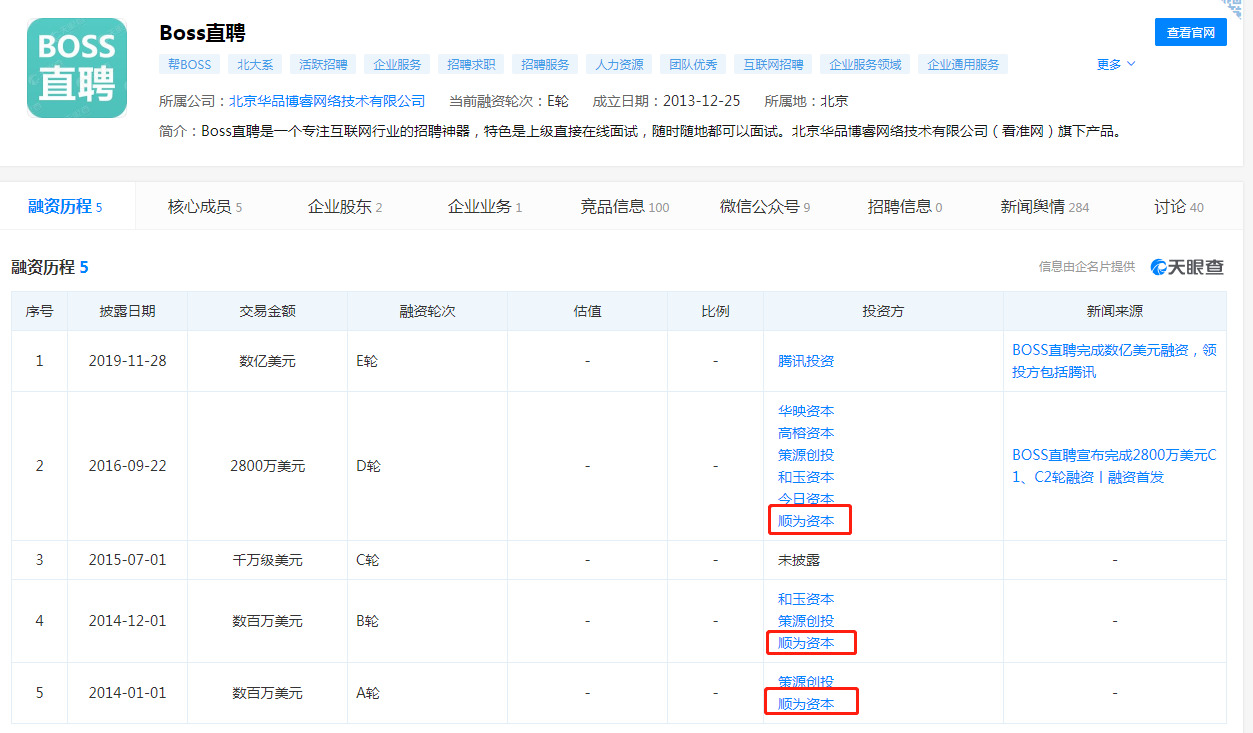Click 顺为资本 in the D轮 row
The width and height of the screenshot is (1253, 733).
(x=806, y=521)
